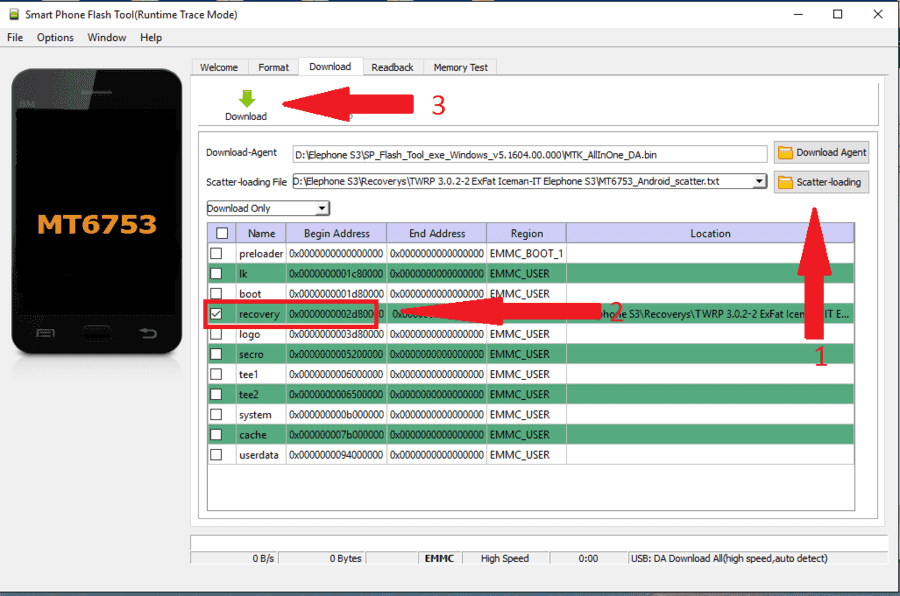The image size is (900, 596).
Task: Select the userdata name cell
Action: [x=259, y=455]
